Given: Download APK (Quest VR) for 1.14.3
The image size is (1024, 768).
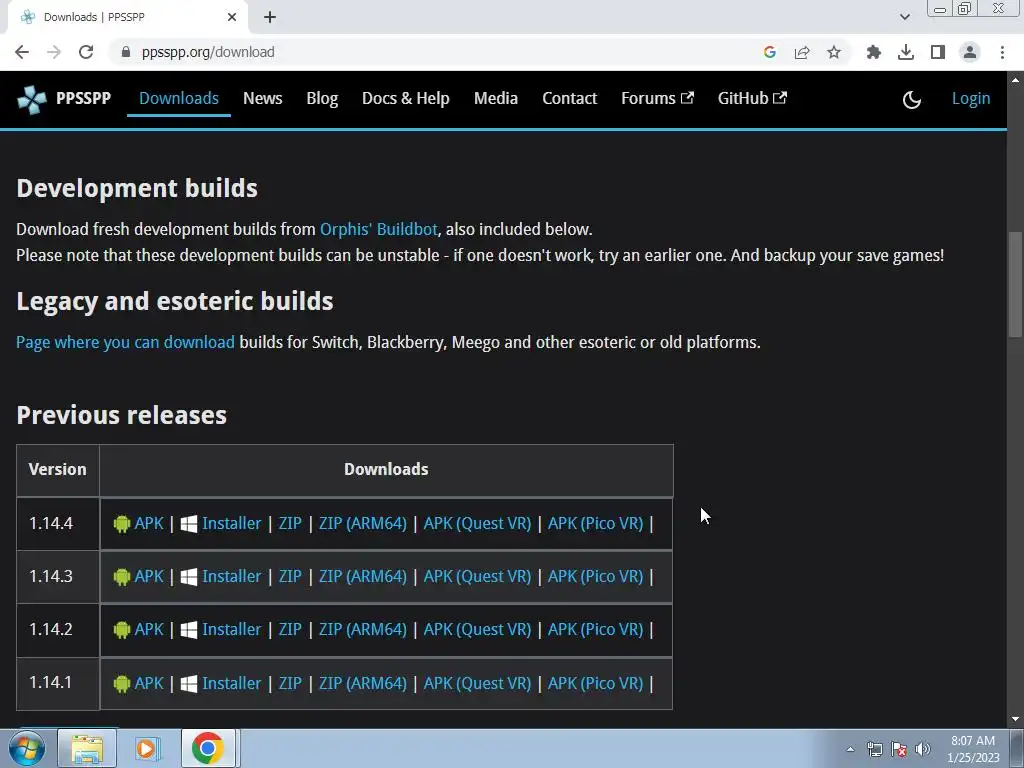Looking at the screenshot, I should coord(477,576).
